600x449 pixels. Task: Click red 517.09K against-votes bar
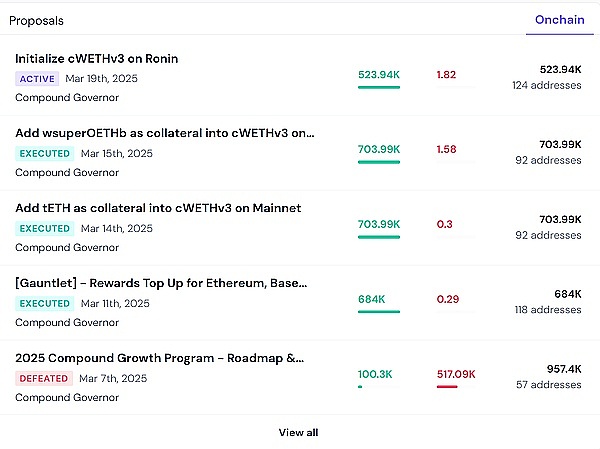click(x=447, y=386)
